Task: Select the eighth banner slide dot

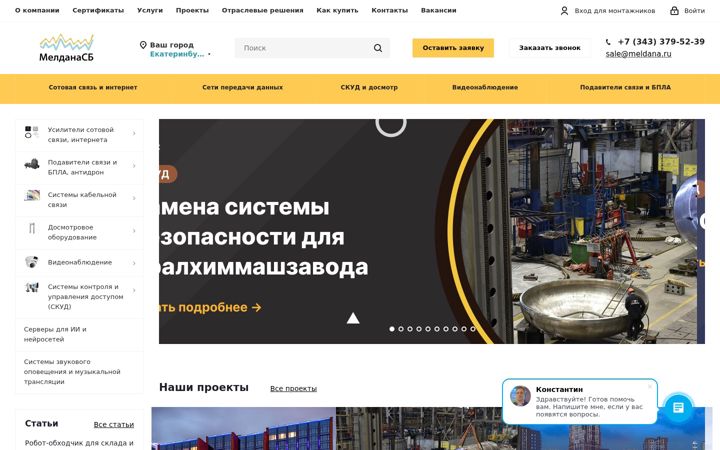Action: (455, 329)
